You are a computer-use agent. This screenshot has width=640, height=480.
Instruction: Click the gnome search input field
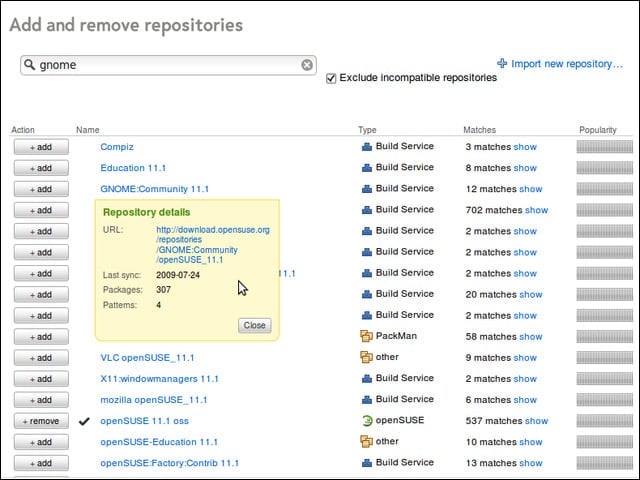pos(168,65)
